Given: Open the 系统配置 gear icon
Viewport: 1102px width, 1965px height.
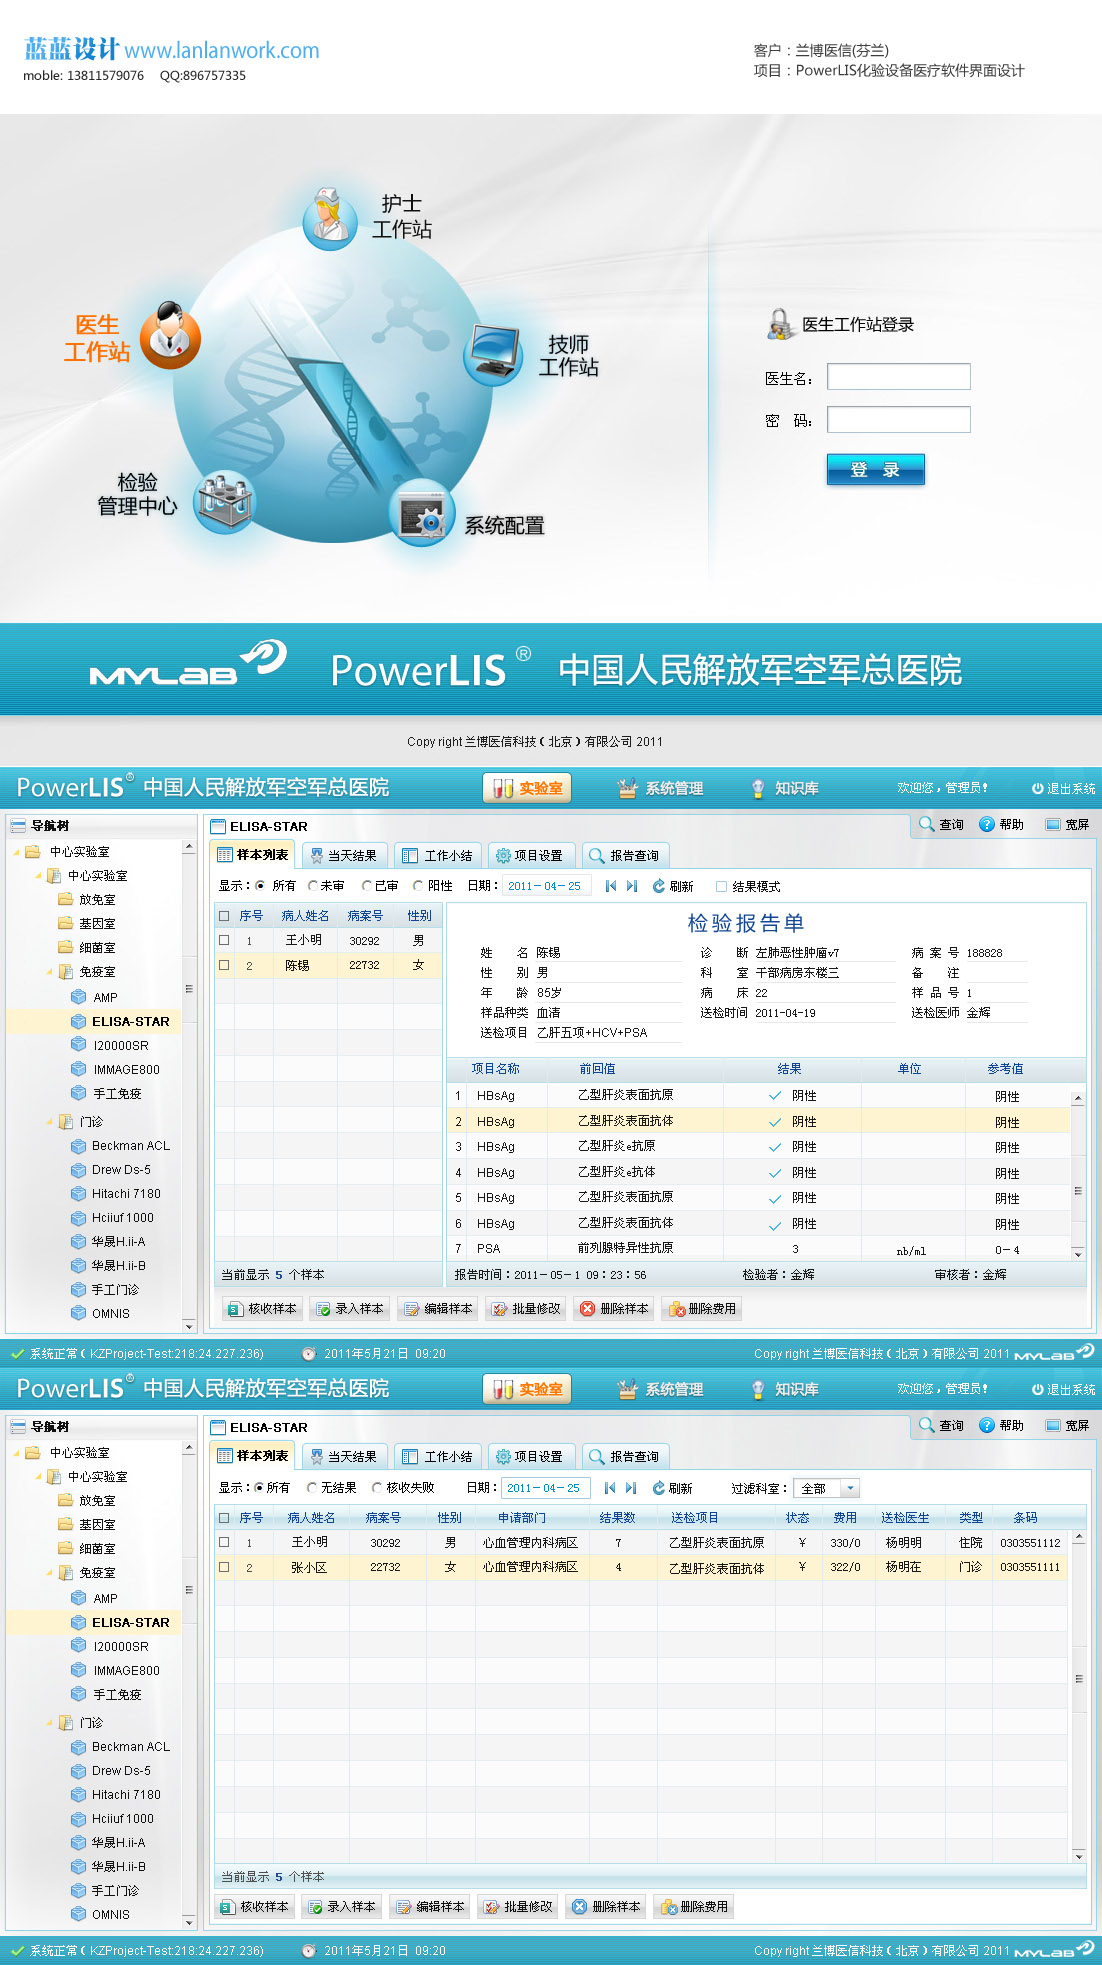Looking at the screenshot, I should coord(422,514).
